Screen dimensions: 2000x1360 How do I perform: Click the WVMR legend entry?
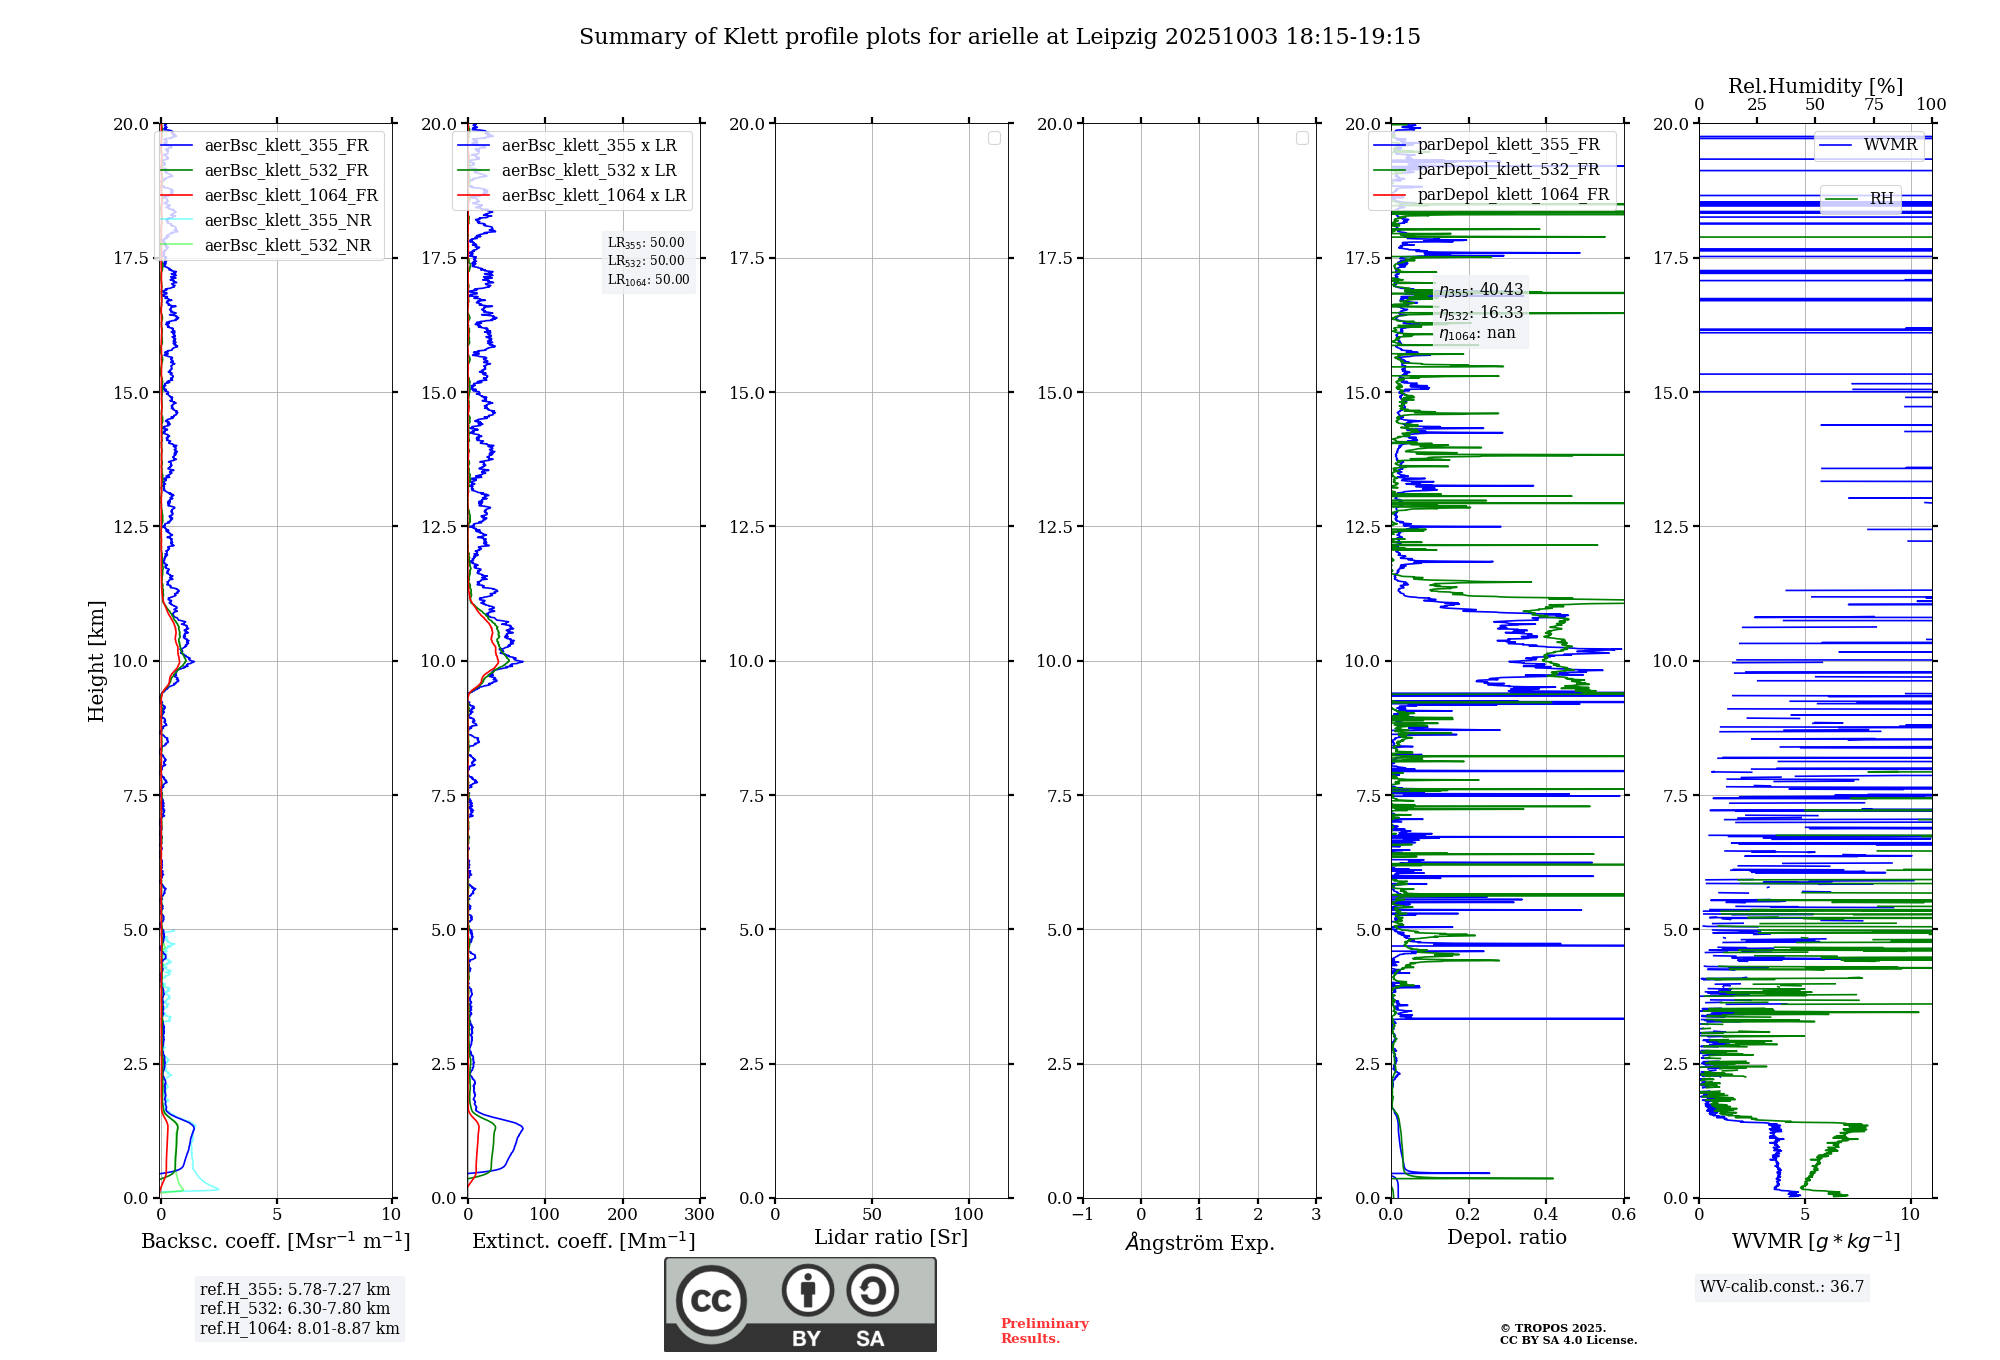pyautogui.click(x=1889, y=145)
